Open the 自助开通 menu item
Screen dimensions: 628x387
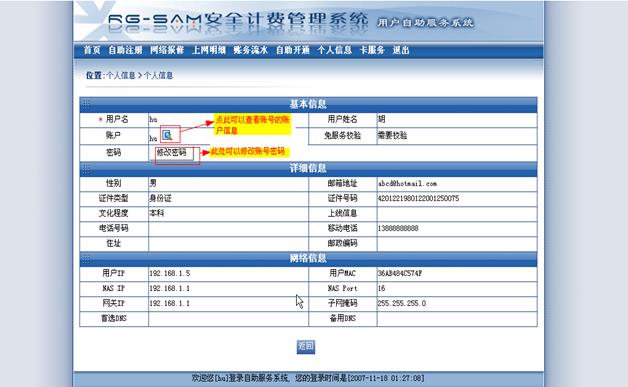click(x=293, y=50)
